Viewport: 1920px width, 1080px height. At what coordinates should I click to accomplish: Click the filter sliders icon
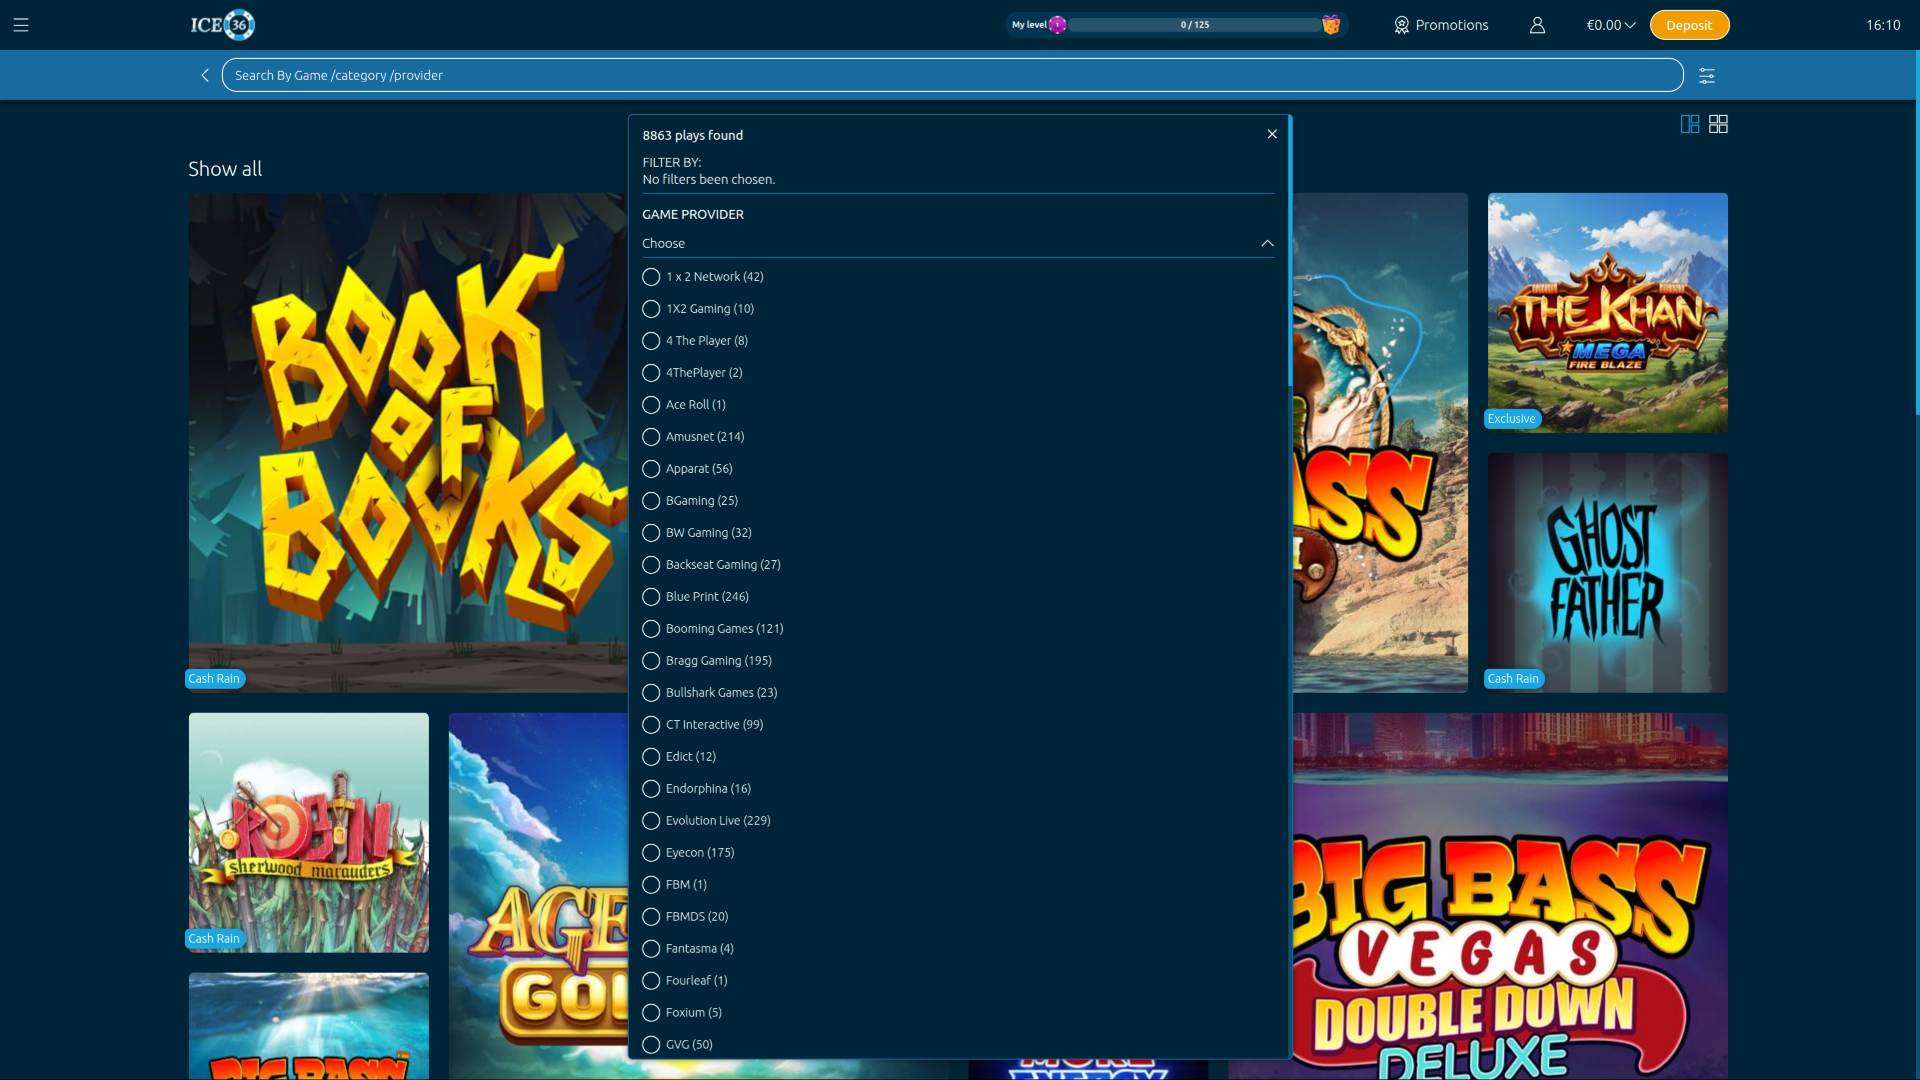click(1707, 76)
